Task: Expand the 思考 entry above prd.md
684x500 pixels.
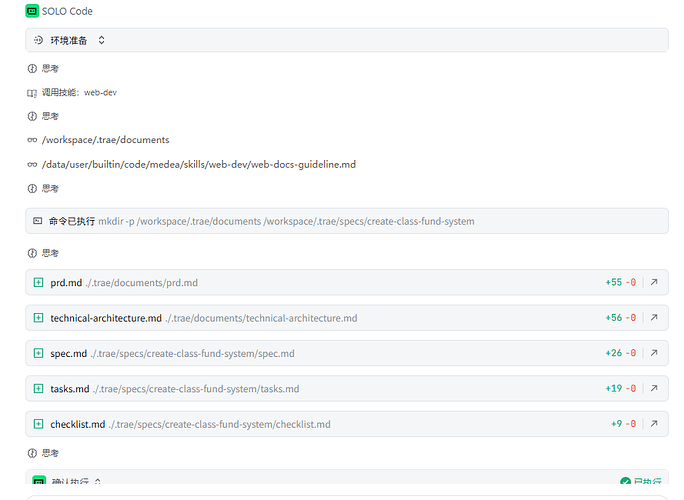Action: (43, 253)
